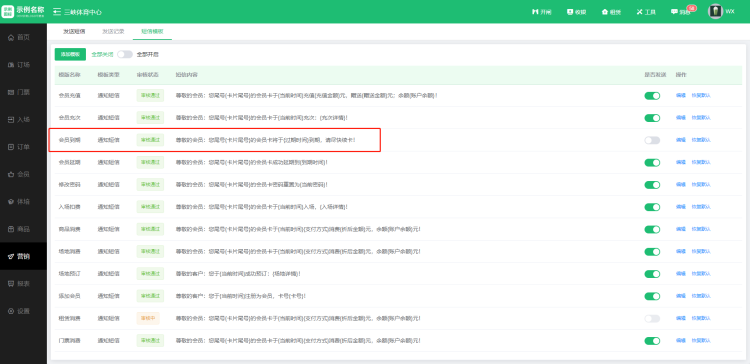
Task: Turn off sending for 会员延期 template
Action: (652, 163)
